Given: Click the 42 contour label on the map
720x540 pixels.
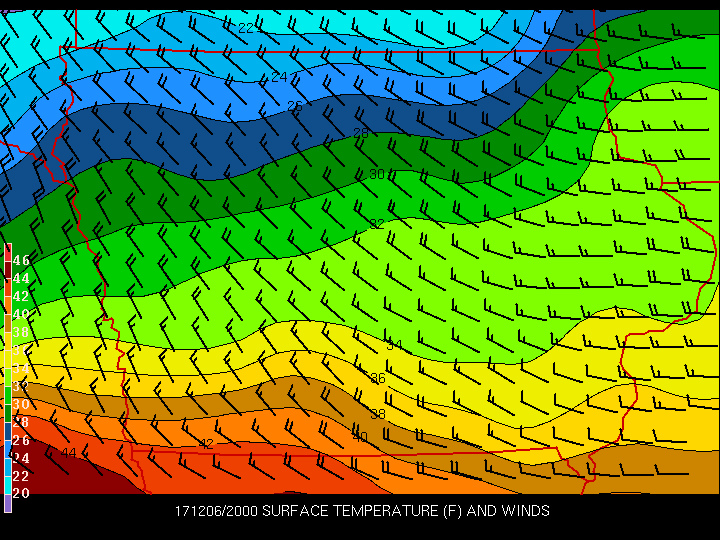Looking at the screenshot, I should (207, 444).
